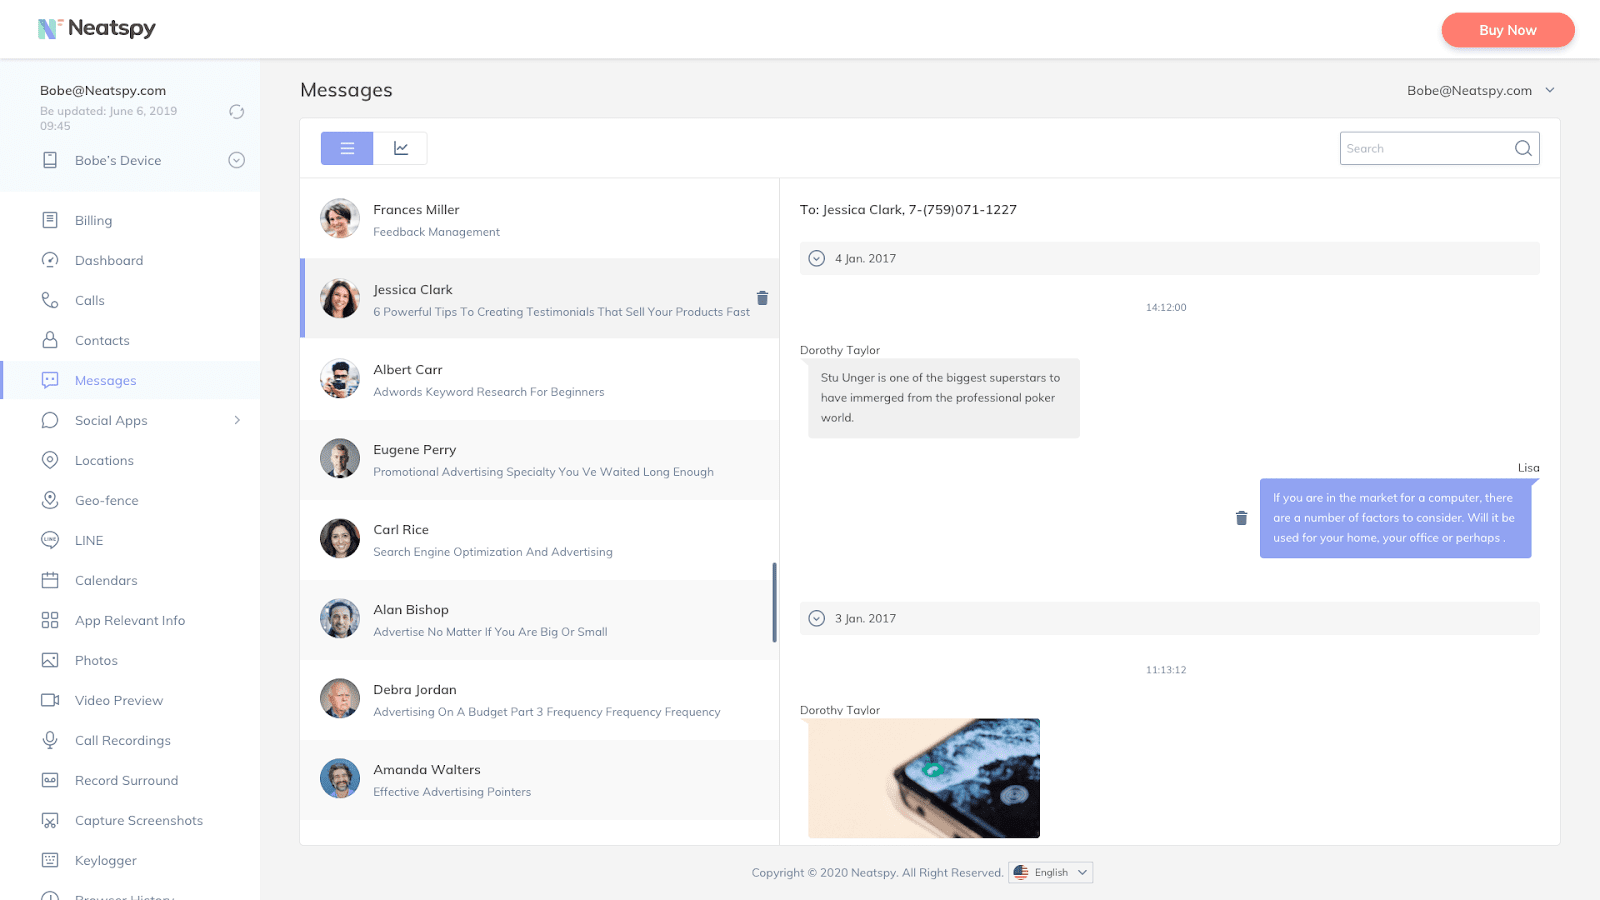The height and width of the screenshot is (900, 1600).
Task: Click the Buy Now button
Action: pos(1507,30)
